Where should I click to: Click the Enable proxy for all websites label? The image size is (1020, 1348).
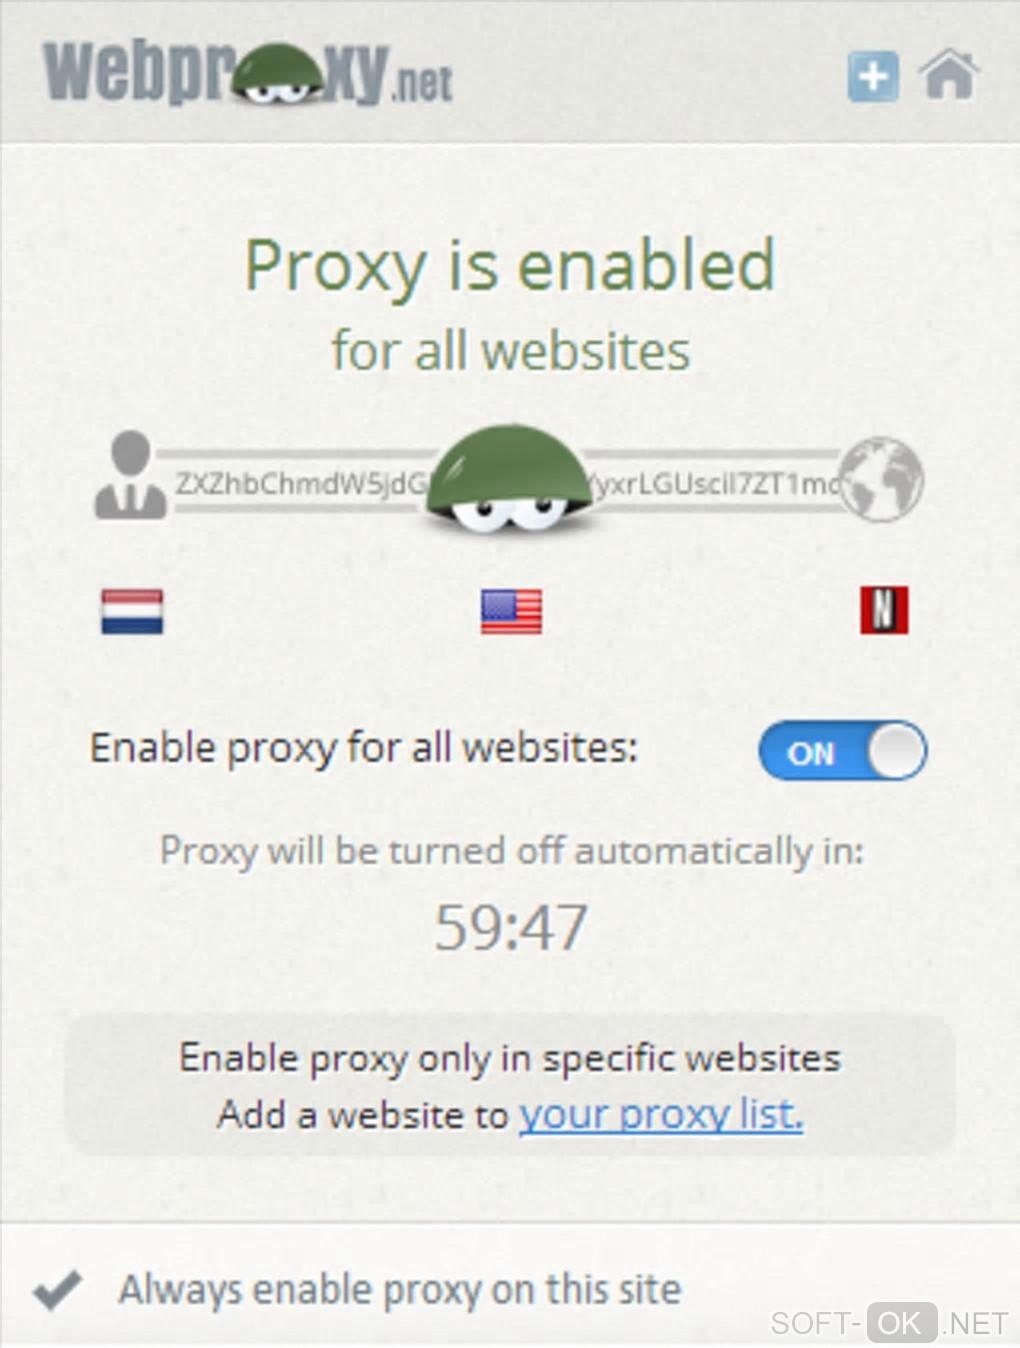364,748
